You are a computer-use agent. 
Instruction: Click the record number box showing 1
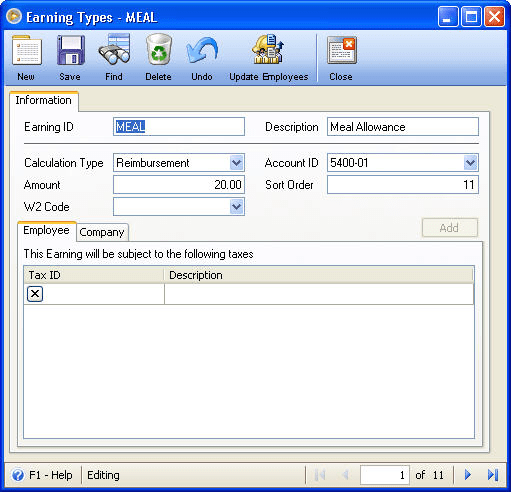[385, 475]
